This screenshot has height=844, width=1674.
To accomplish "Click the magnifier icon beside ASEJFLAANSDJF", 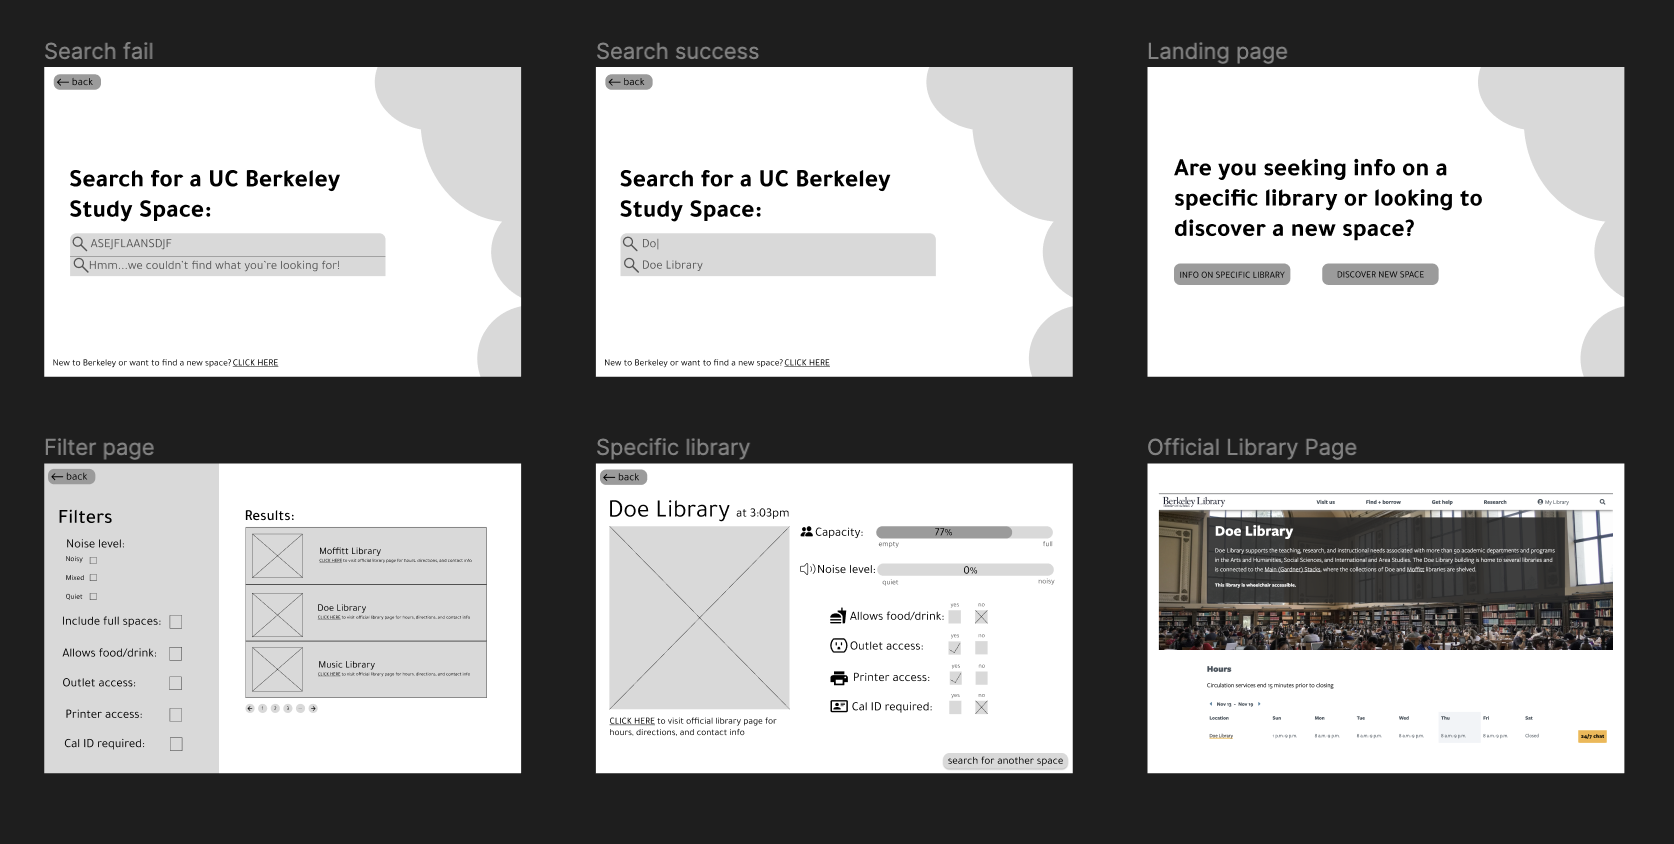I will point(79,243).
